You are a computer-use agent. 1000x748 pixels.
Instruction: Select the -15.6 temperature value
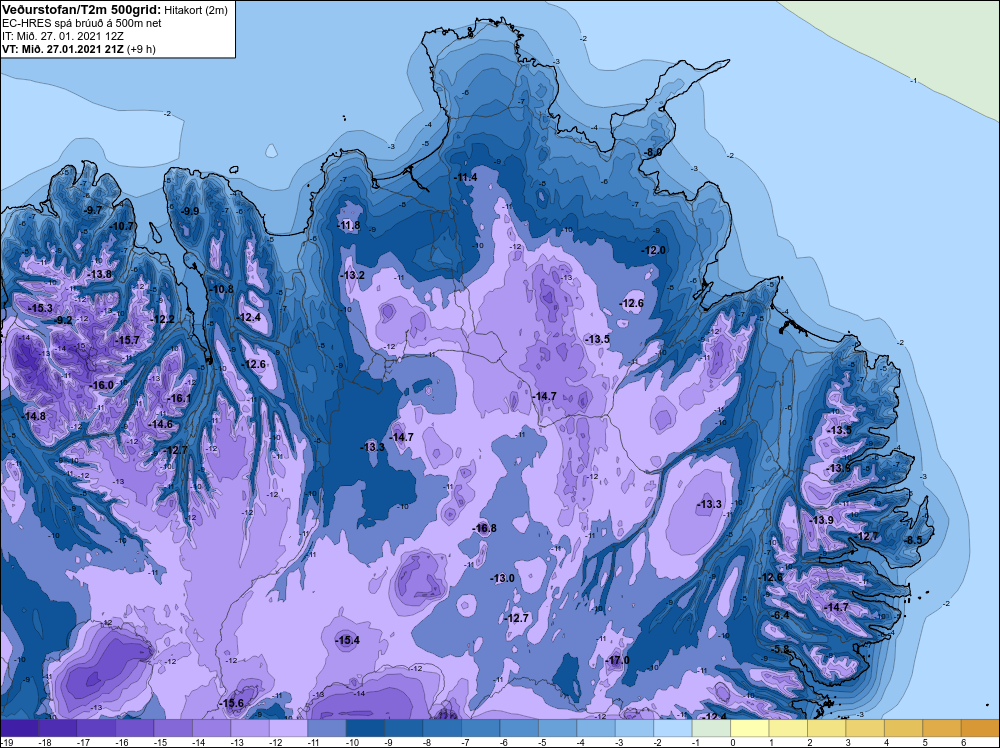232,703
